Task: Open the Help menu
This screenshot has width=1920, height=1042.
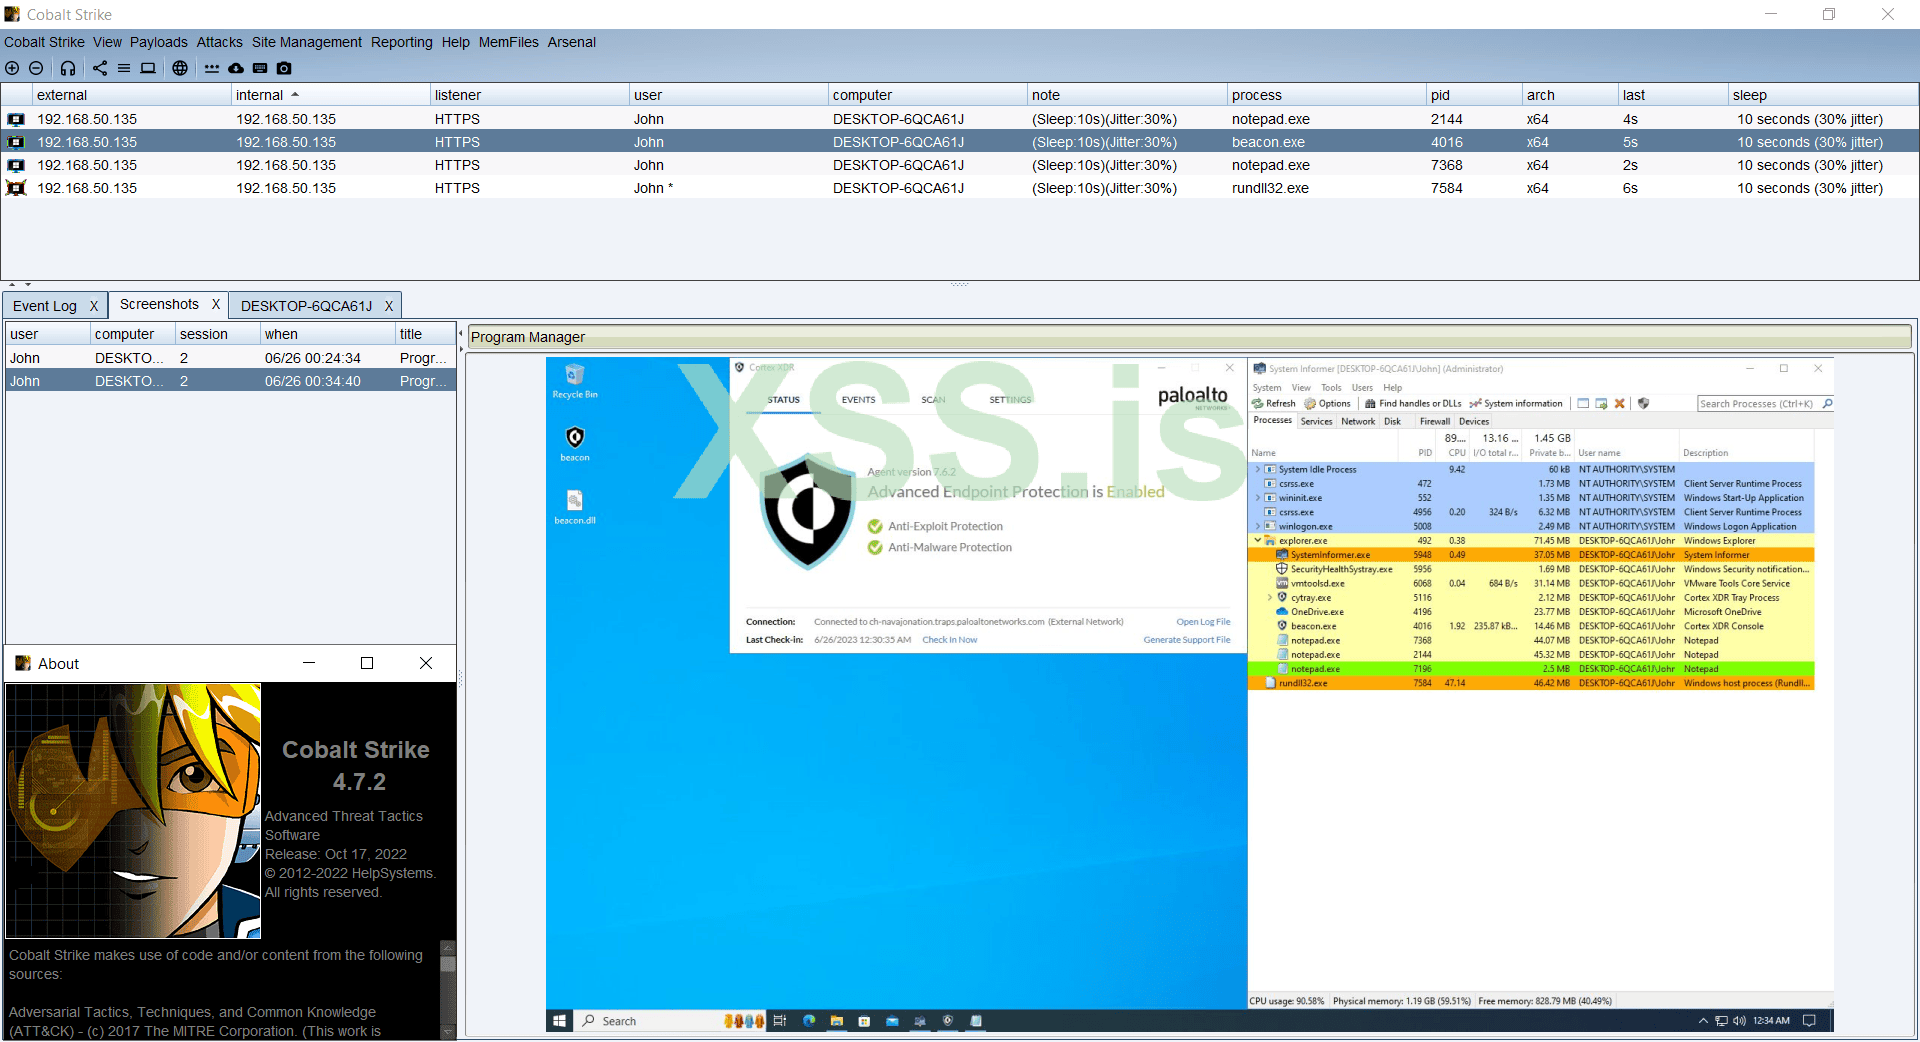Action: coord(456,42)
